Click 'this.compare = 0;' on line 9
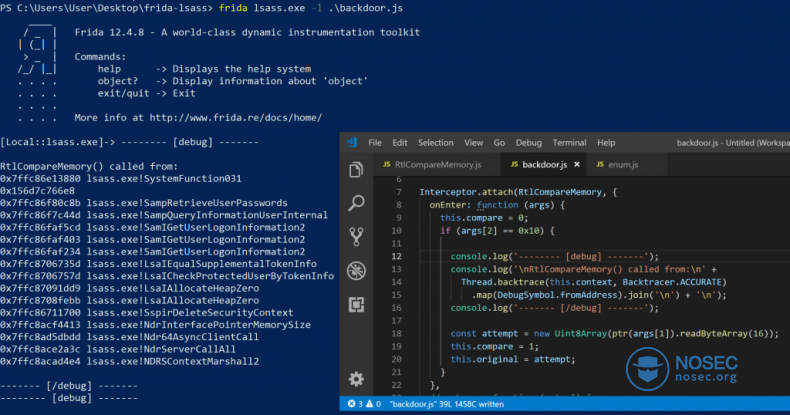This screenshot has width=790, height=415. (x=484, y=218)
